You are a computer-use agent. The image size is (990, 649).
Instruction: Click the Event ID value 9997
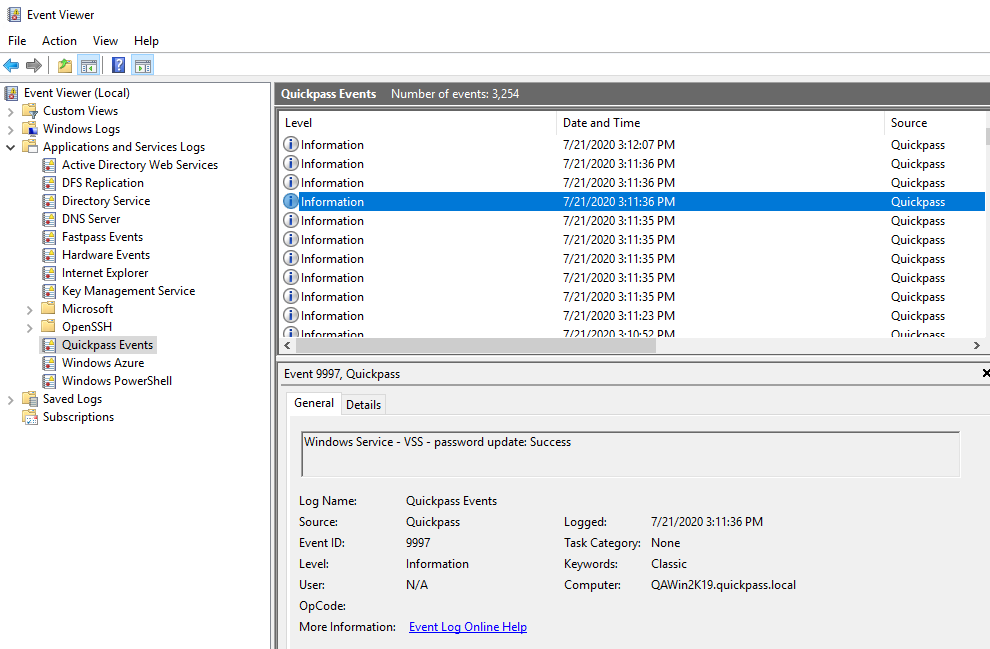pos(418,543)
